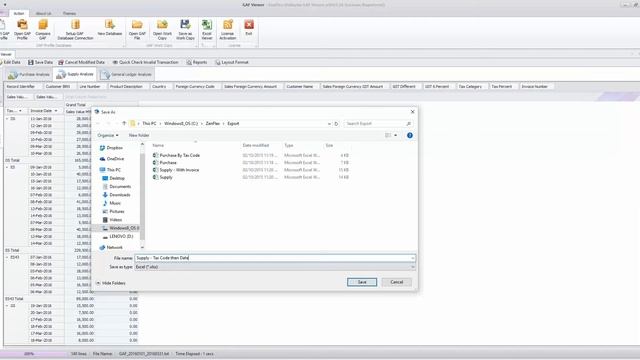Image resolution: width=640 pixels, height=360 pixels.
Task: Expand the address bar history dropdown
Action: pyautogui.click(x=329, y=124)
